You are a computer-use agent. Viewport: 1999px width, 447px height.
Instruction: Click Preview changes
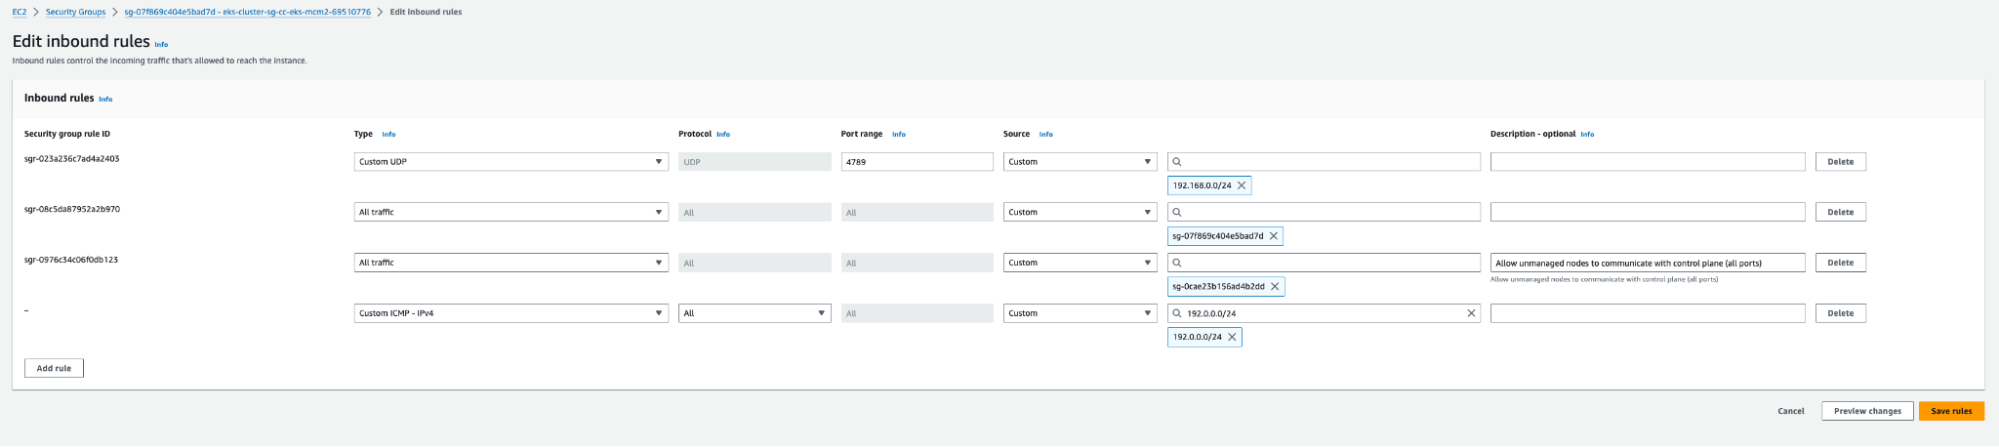click(1867, 411)
